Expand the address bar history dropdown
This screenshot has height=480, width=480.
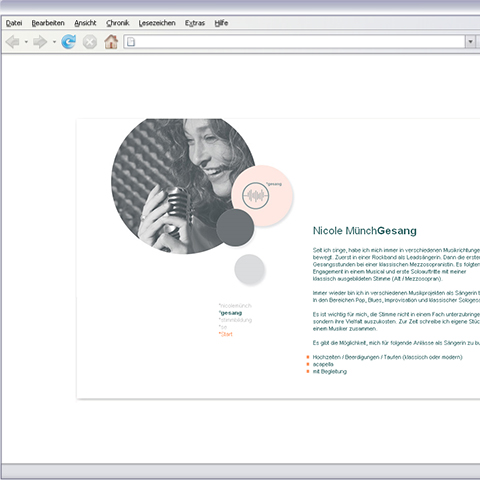pyautogui.click(x=470, y=42)
